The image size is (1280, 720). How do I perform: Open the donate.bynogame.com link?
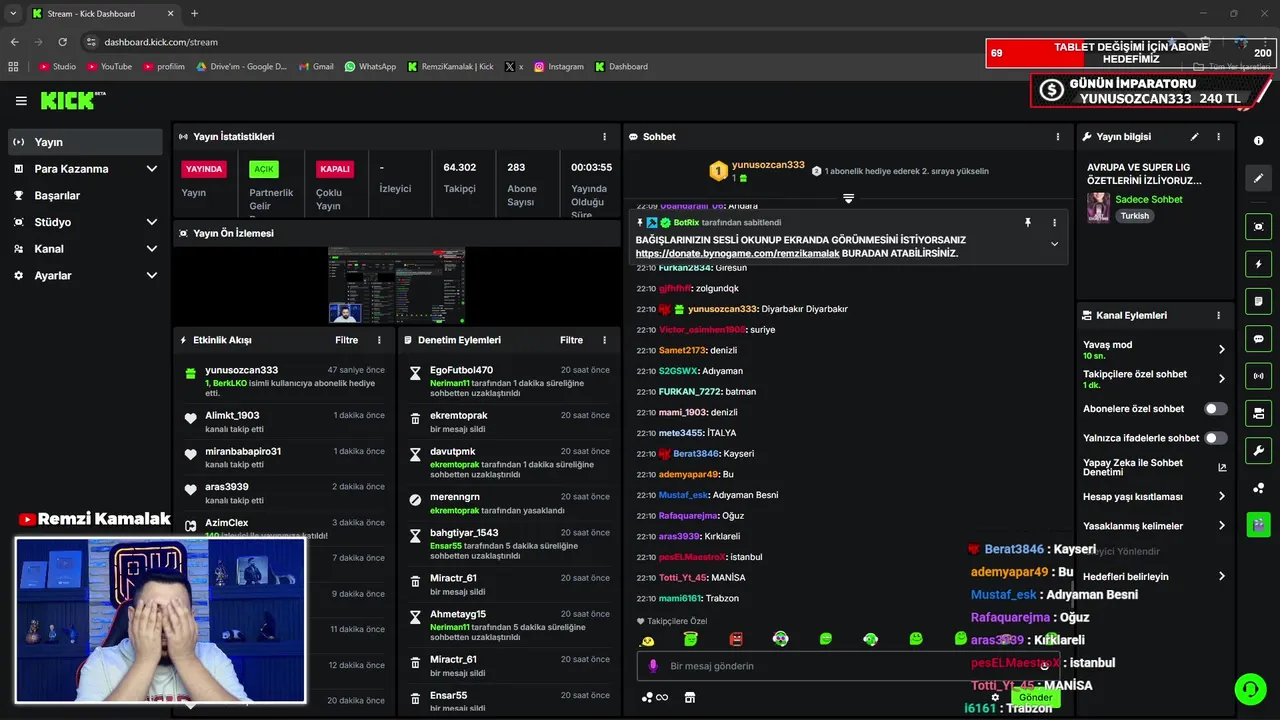pos(737,253)
